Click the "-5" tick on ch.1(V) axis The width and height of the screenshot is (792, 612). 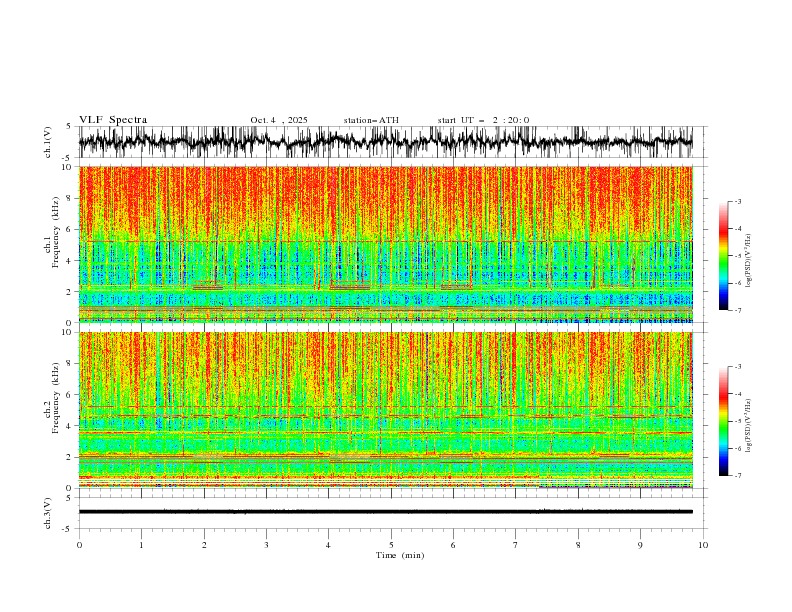point(67,158)
